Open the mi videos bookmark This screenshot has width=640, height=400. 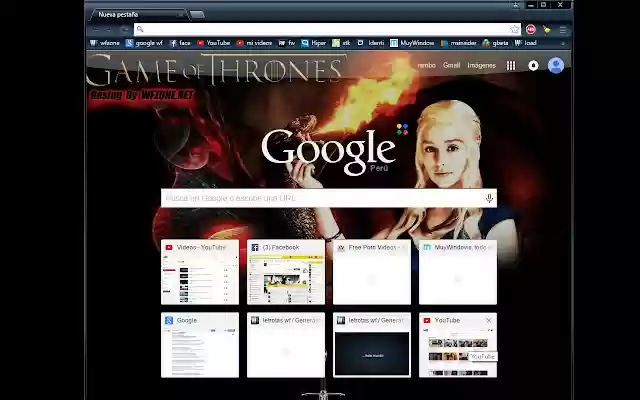pyautogui.click(x=254, y=43)
